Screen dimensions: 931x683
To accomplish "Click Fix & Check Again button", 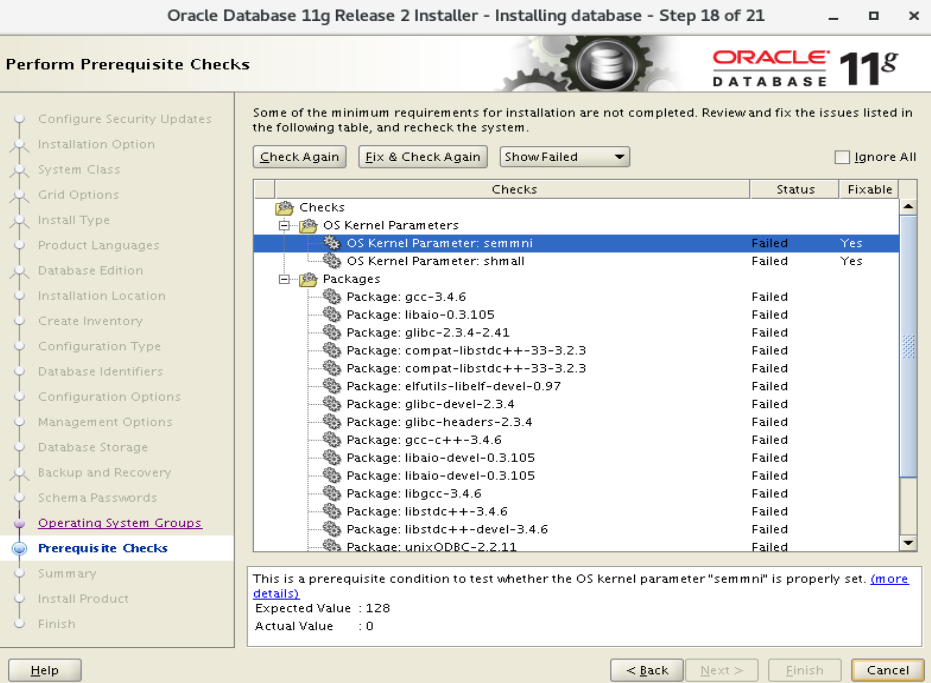I will 423,157.
